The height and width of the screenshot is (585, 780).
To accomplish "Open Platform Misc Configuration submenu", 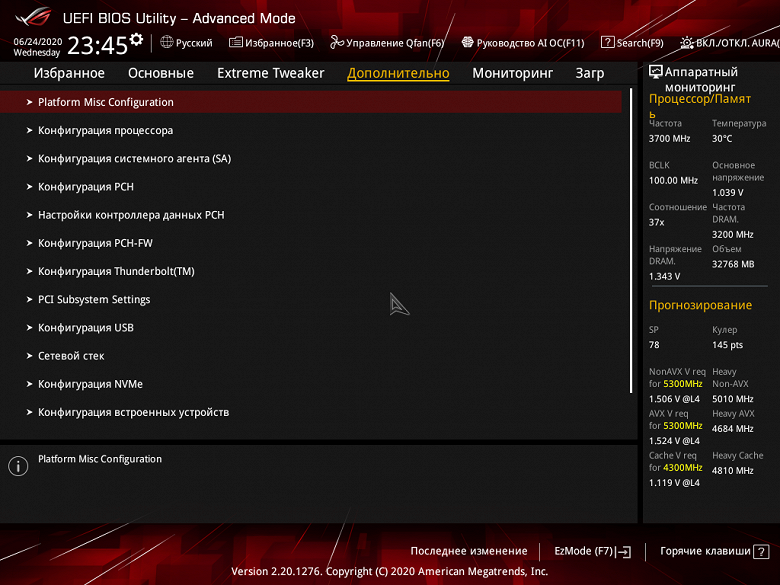I will click(311, 102).
